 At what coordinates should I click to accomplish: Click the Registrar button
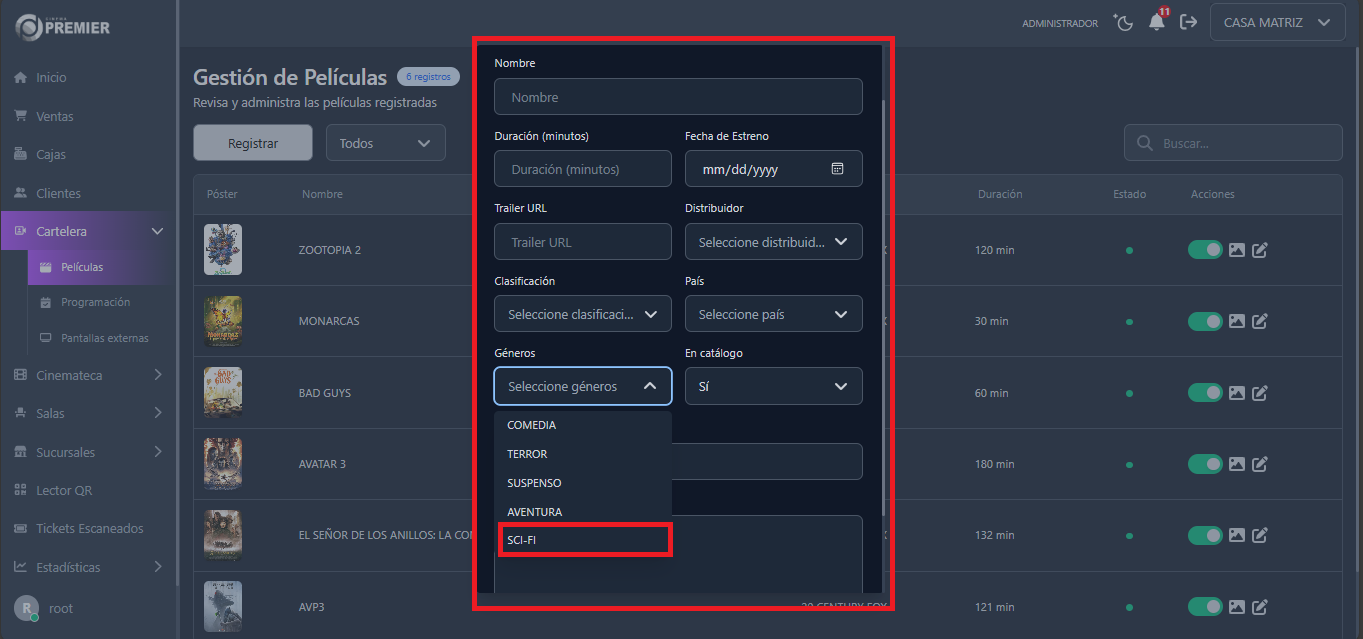click(253, 143)
